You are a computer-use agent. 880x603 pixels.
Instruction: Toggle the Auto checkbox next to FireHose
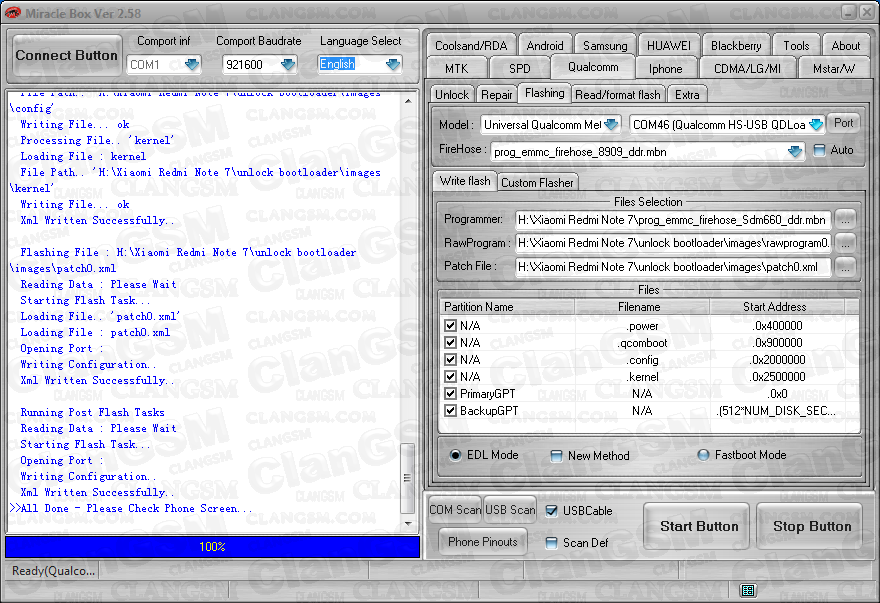tap(819, 150)
